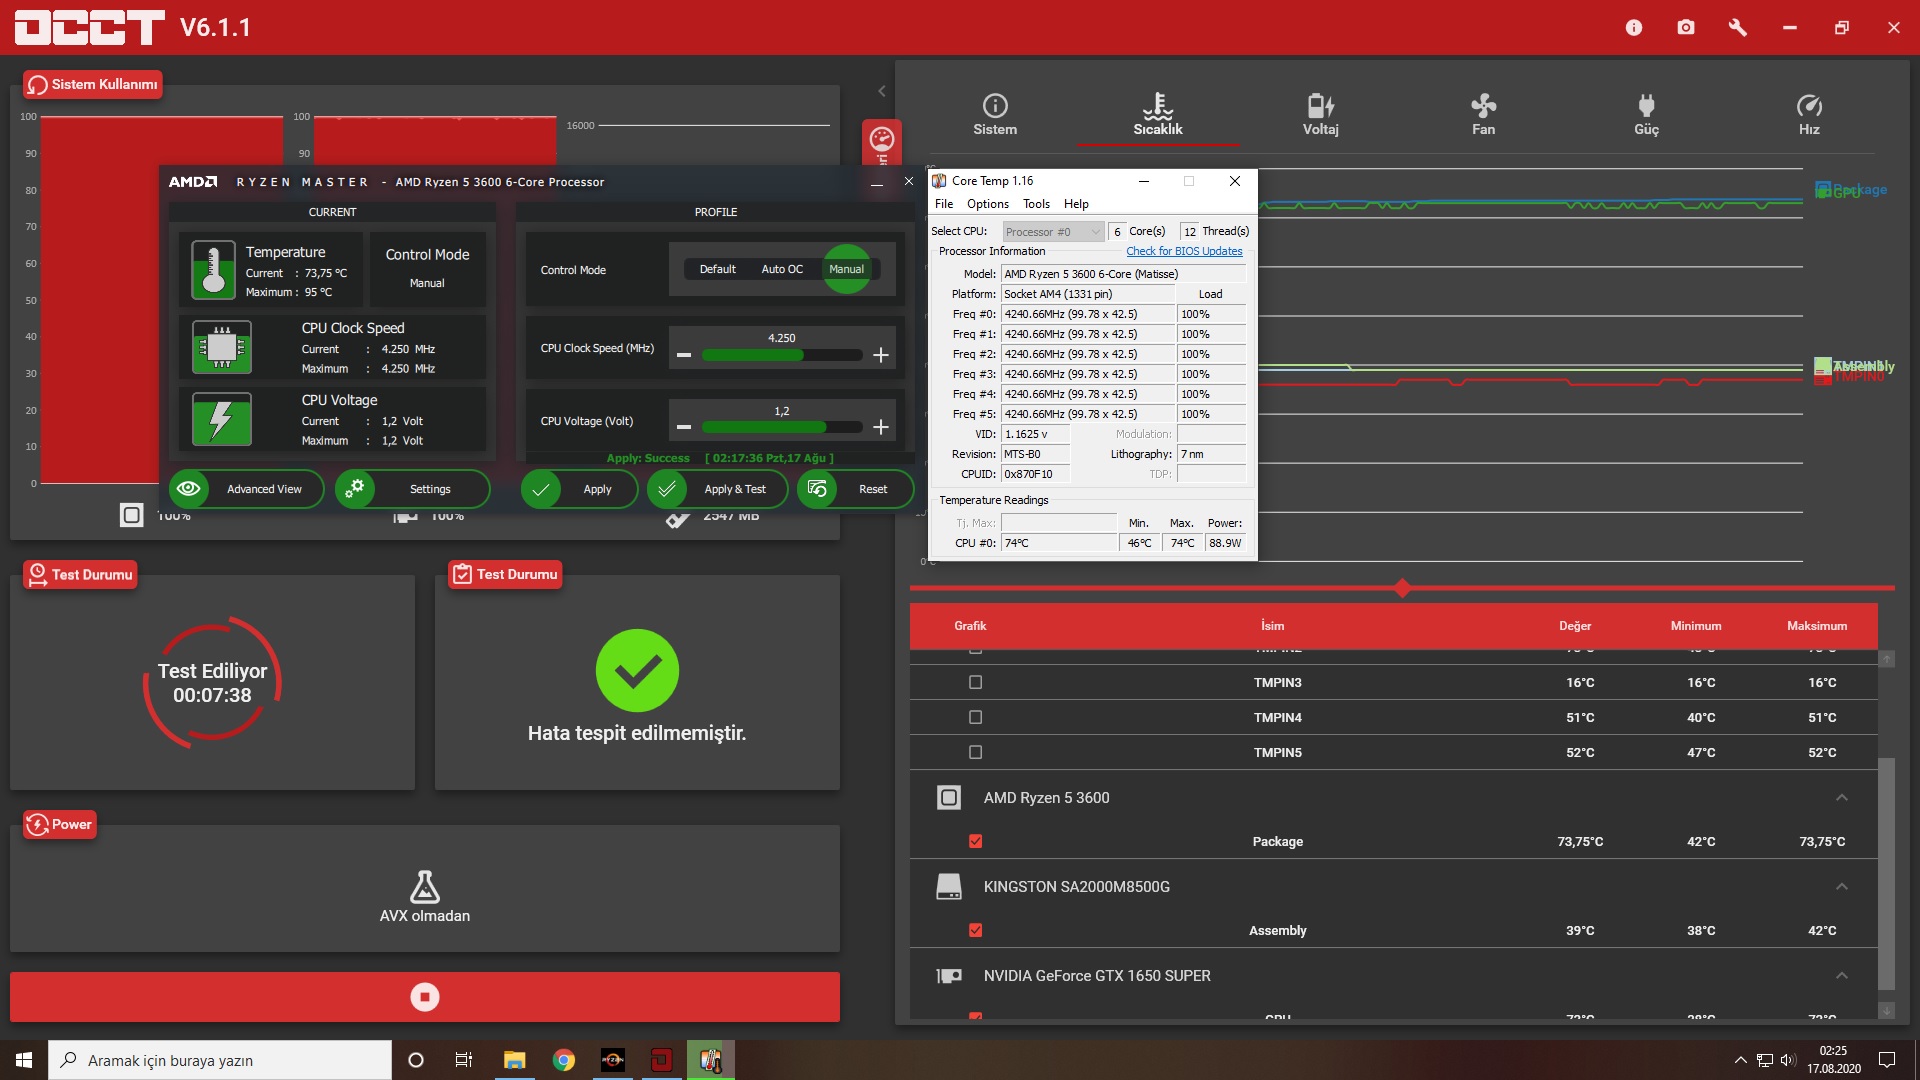Viewport: 1920px width, 1080px height.
Task: Sort by the Maksimum column header
Action: (x=1817, y=626)
